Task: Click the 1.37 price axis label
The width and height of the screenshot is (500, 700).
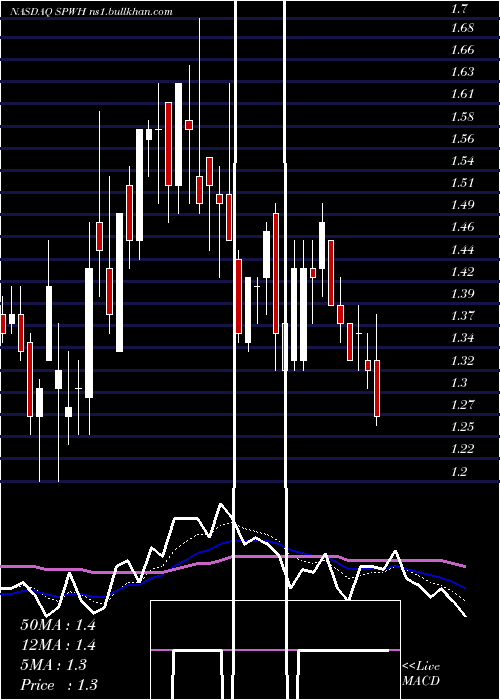Action: pos(462,316)
